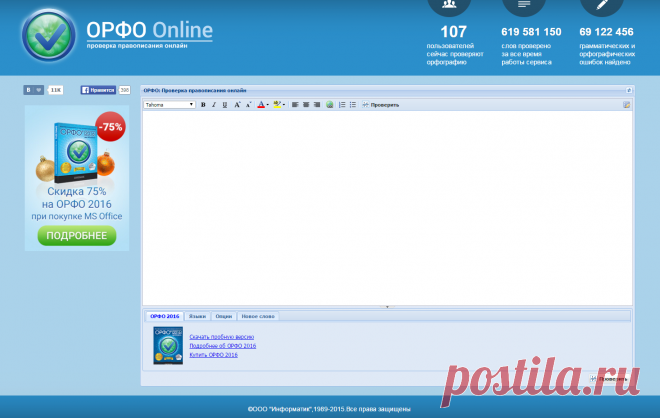660x418 pixels.
Task: Click the Facebook Нравится like button
Action: tap(98, 90)
